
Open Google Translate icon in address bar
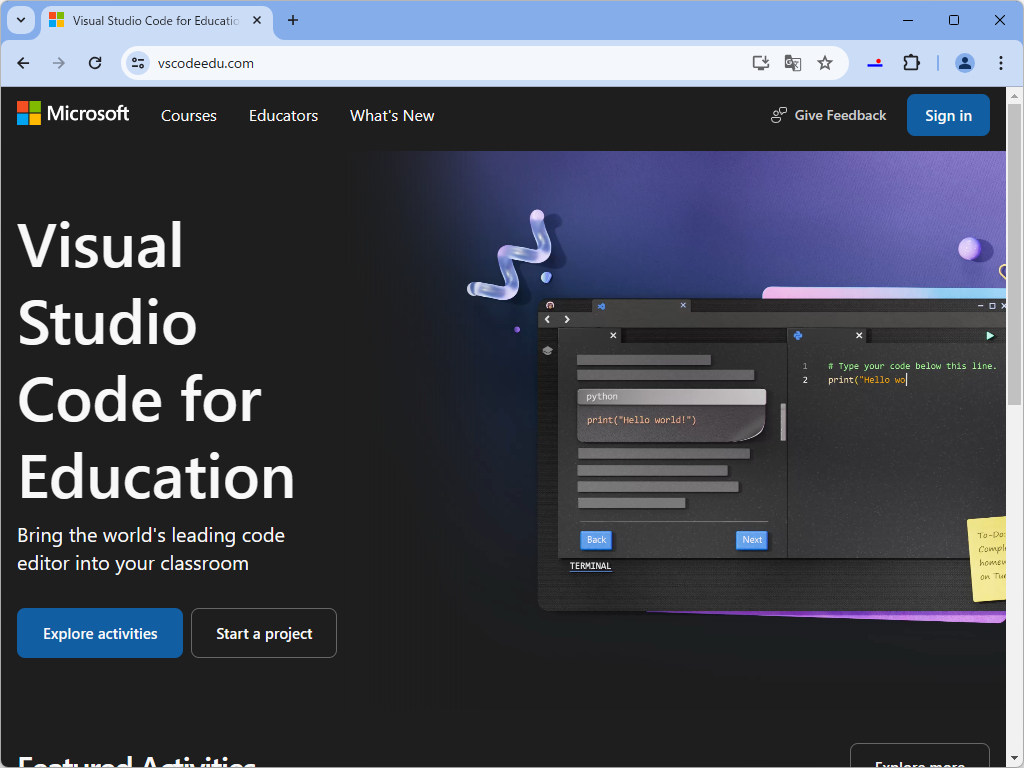pos(792,62)
